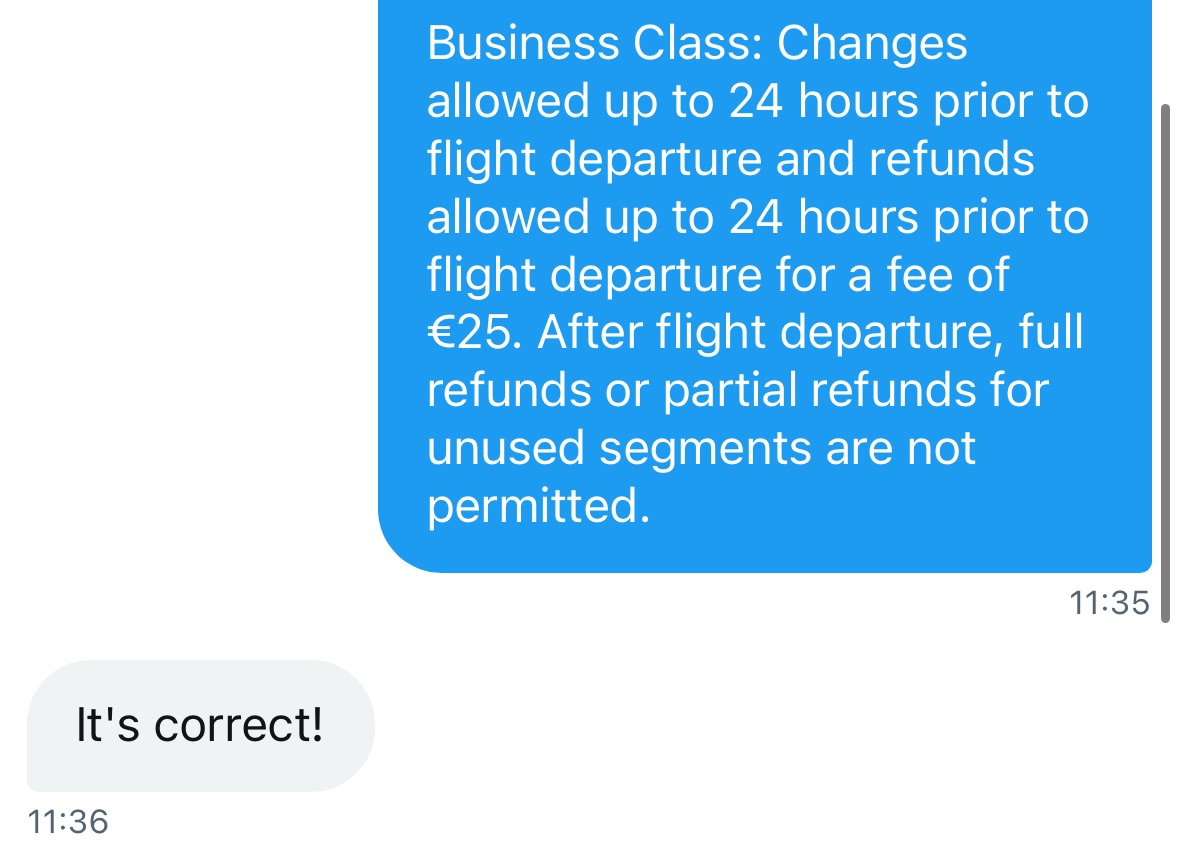Click the word "Changes" on first line
The height and width of the screenshot is (854, 1179).
click(x=871, y=45)
